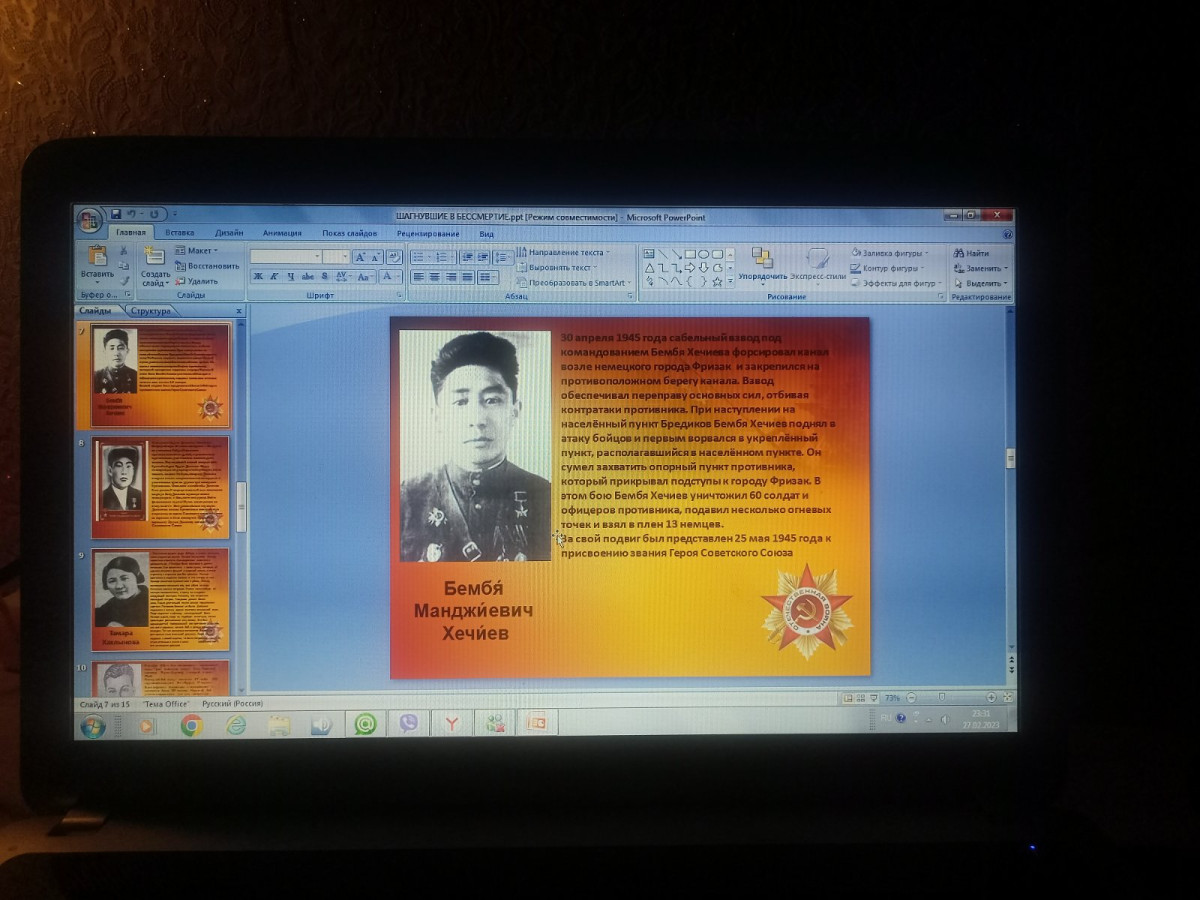Viewport: 1200px width, 900px height.
Task: Click the Find (Найти) binoculars button
Action: 971,253
